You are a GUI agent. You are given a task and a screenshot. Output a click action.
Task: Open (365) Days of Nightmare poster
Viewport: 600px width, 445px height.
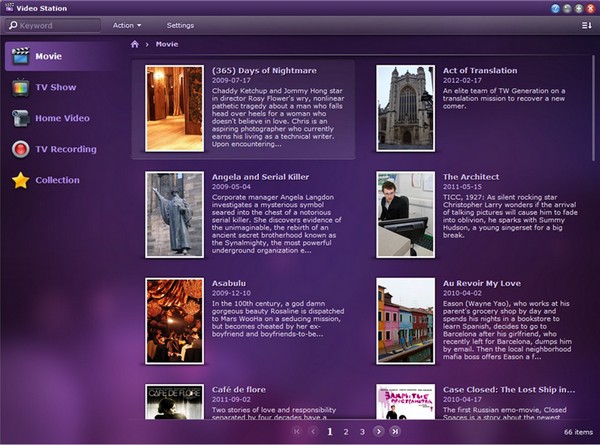174,108
